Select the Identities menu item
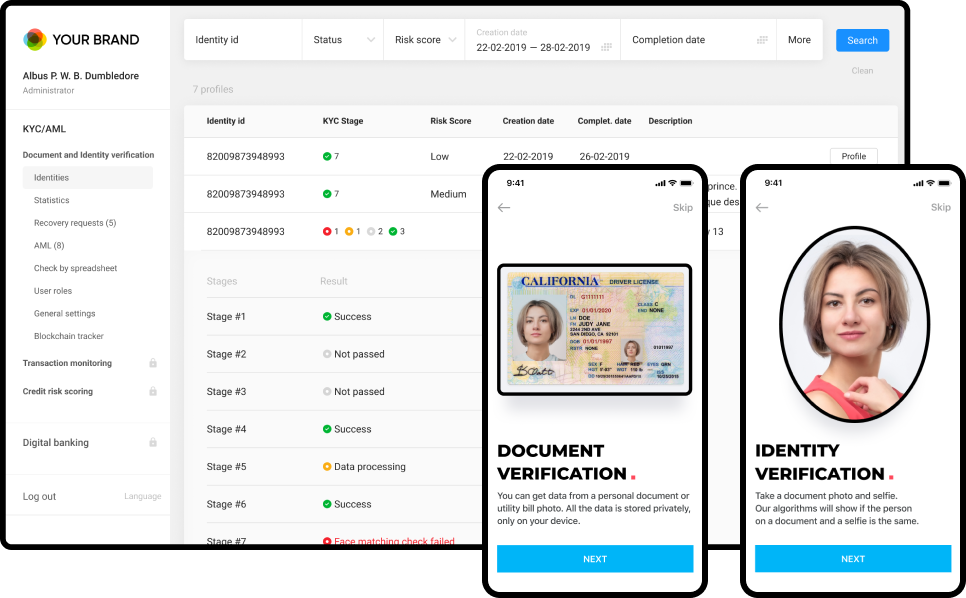Screen dimensions: 966x598 pos(87,177)
